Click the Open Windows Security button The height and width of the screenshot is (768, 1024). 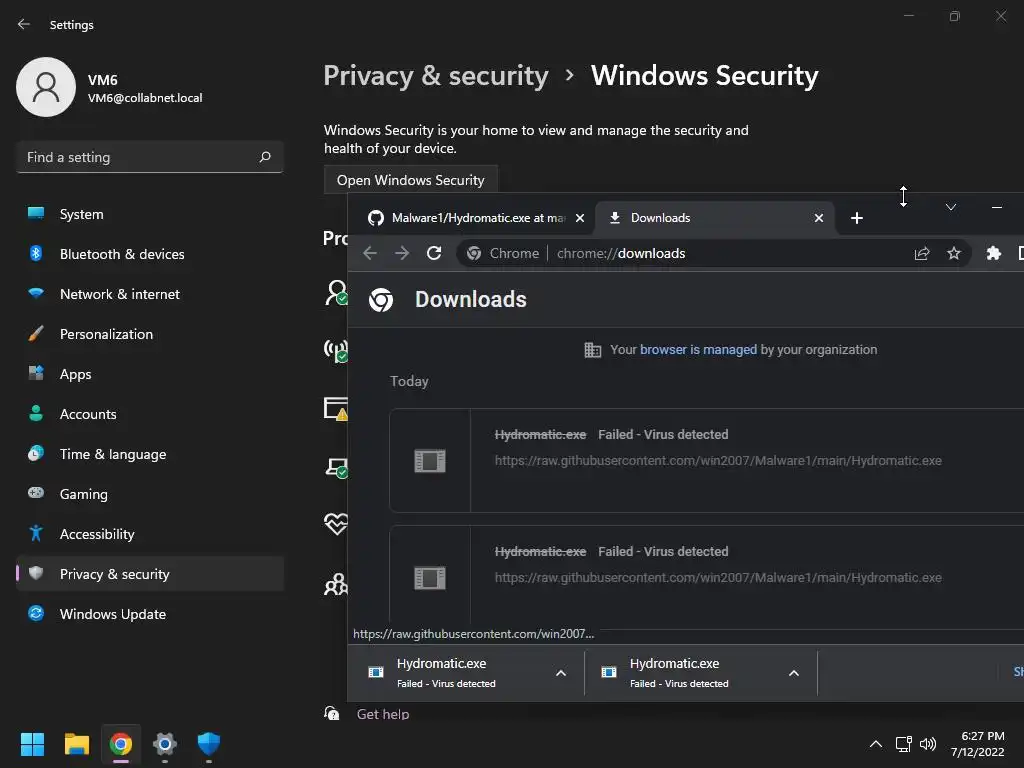[410, 180]
